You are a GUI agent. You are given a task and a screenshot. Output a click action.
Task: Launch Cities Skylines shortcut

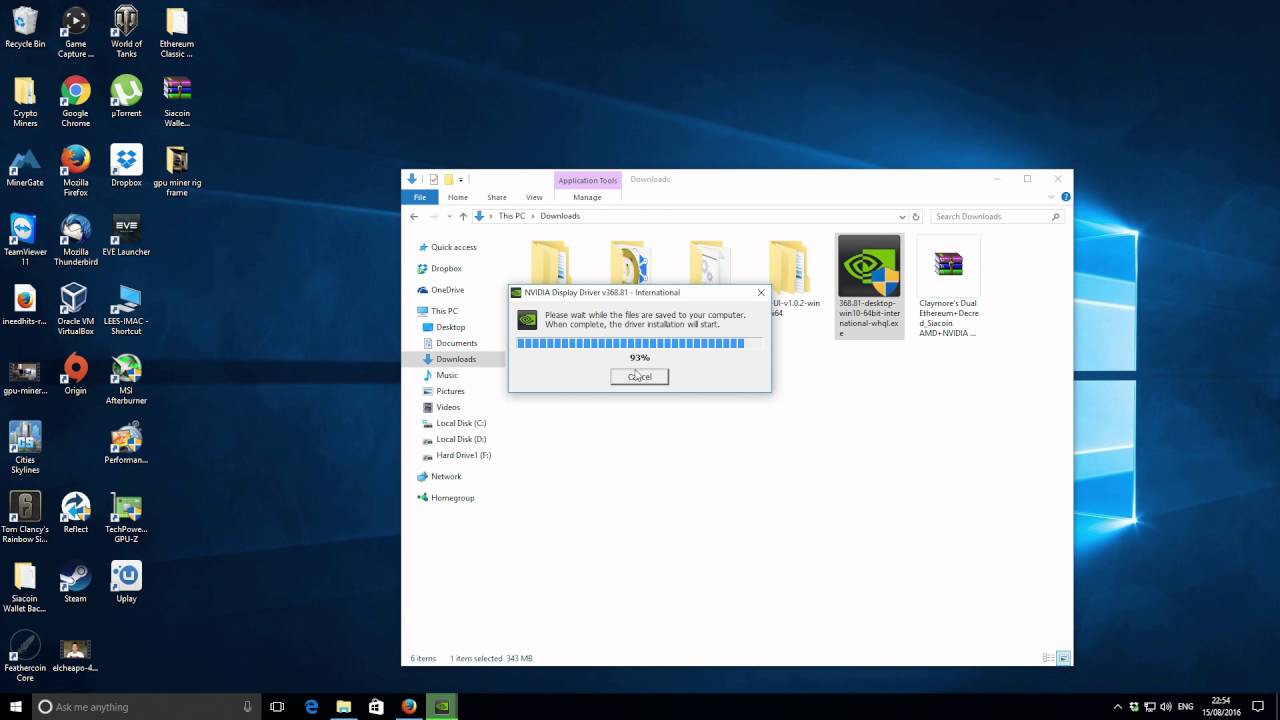(x=25, y=447)
